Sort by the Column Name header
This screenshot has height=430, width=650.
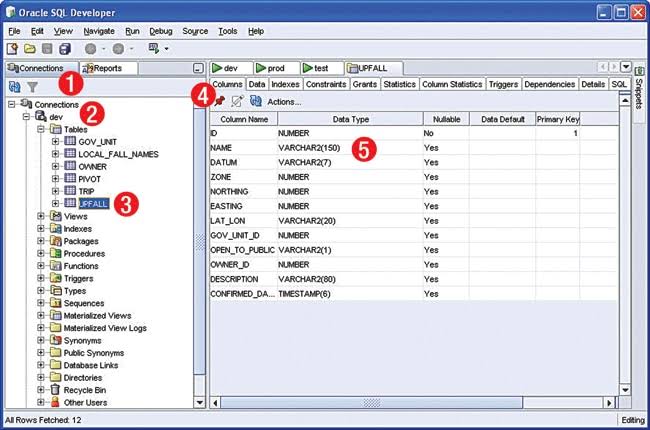click(244, 119)
